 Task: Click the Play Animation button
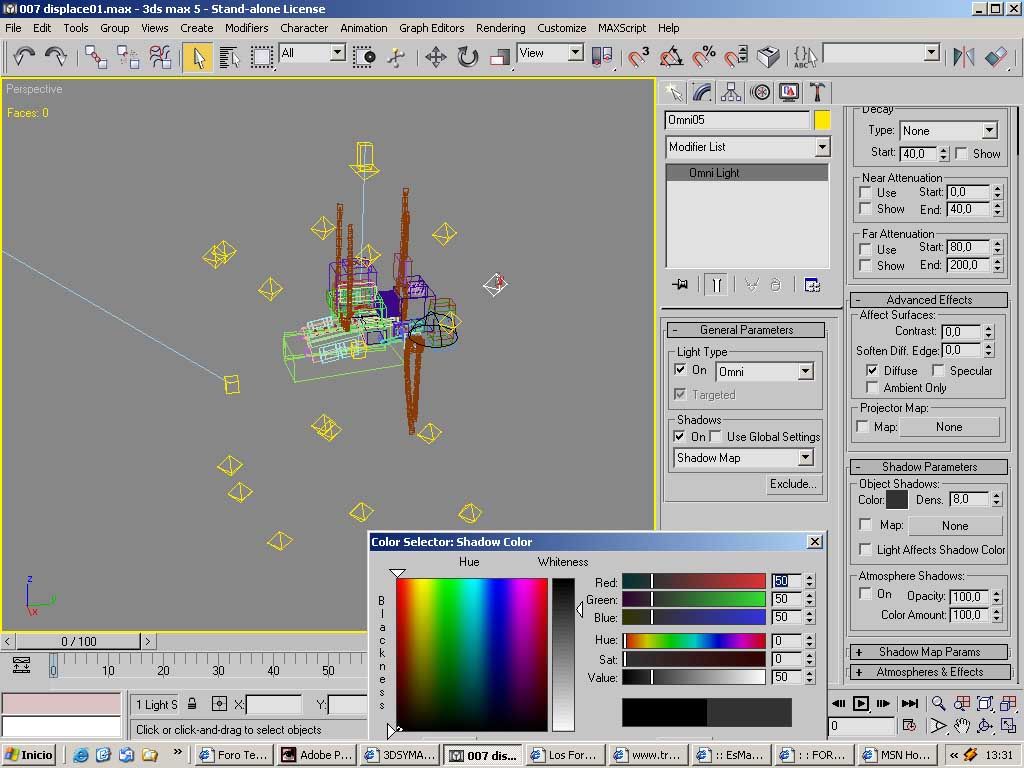tap(861, 703)
